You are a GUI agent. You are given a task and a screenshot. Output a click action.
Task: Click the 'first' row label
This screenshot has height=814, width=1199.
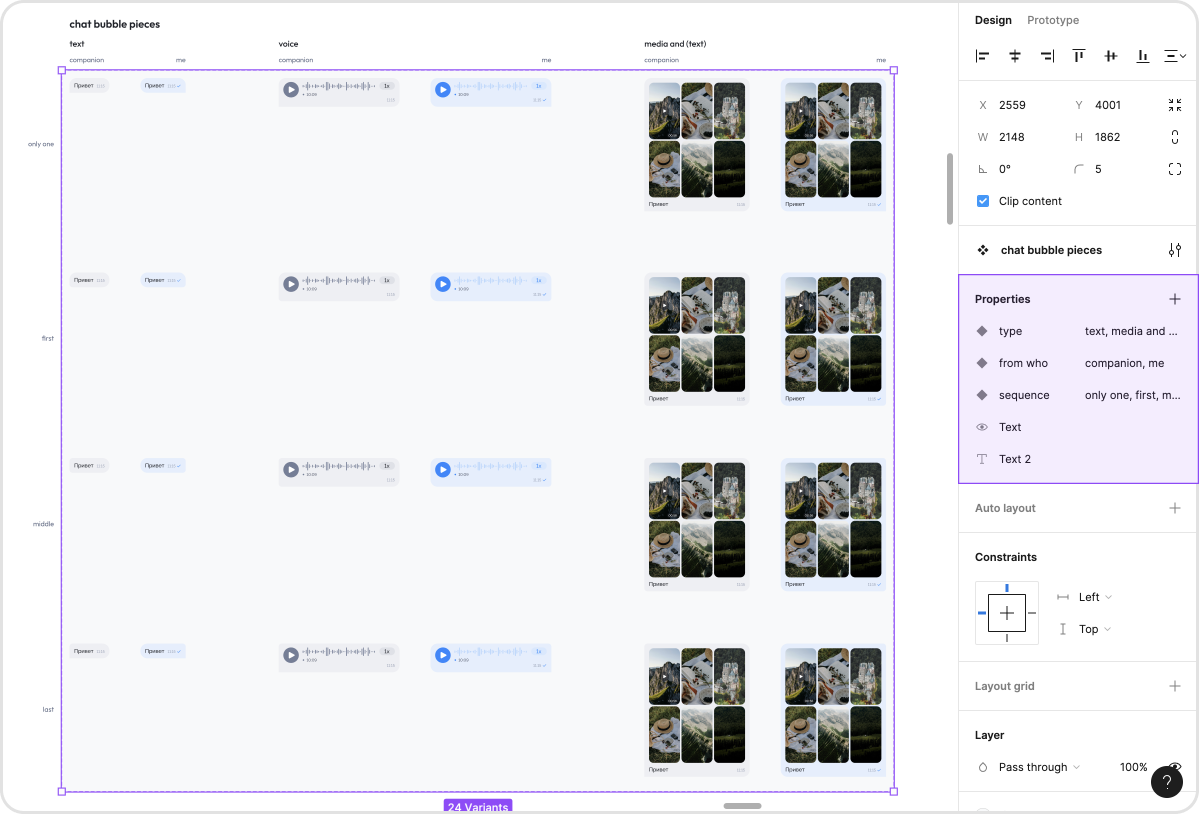point(48,339)
